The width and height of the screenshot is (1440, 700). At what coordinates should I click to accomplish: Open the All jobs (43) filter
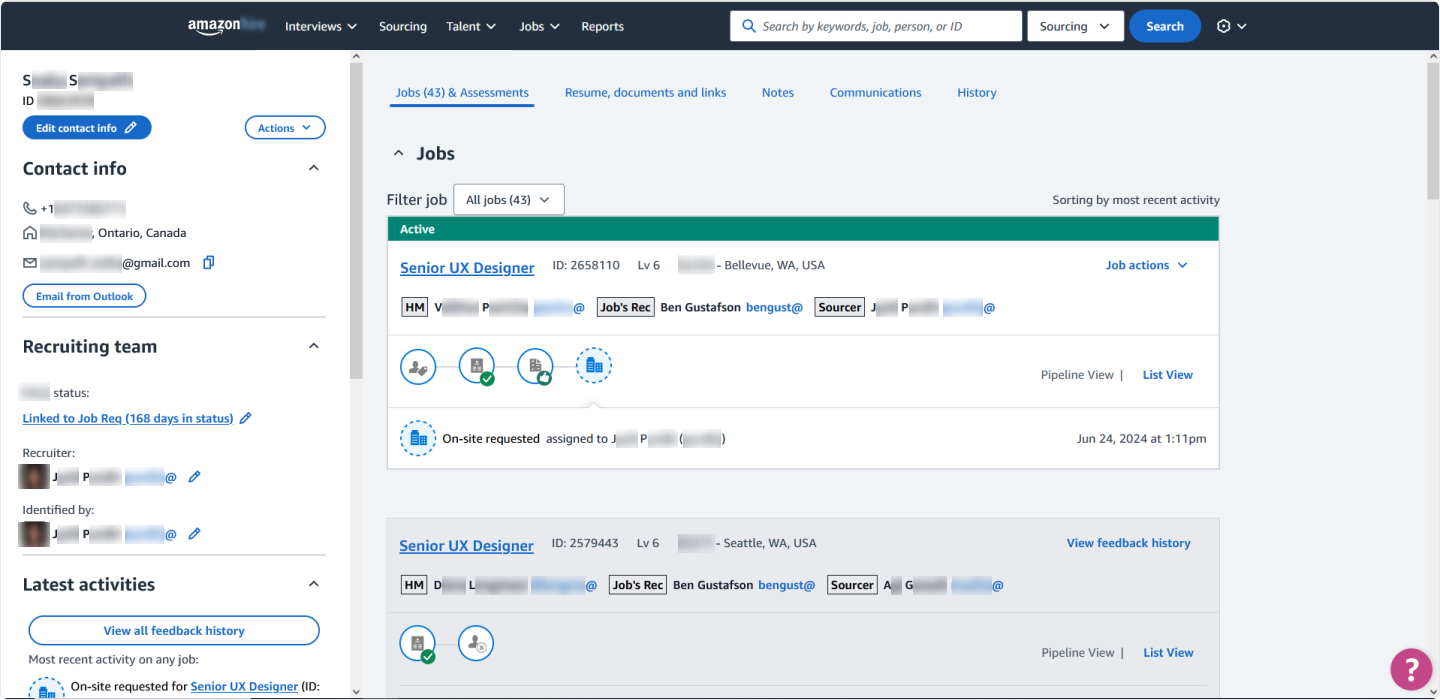point(509,200)
